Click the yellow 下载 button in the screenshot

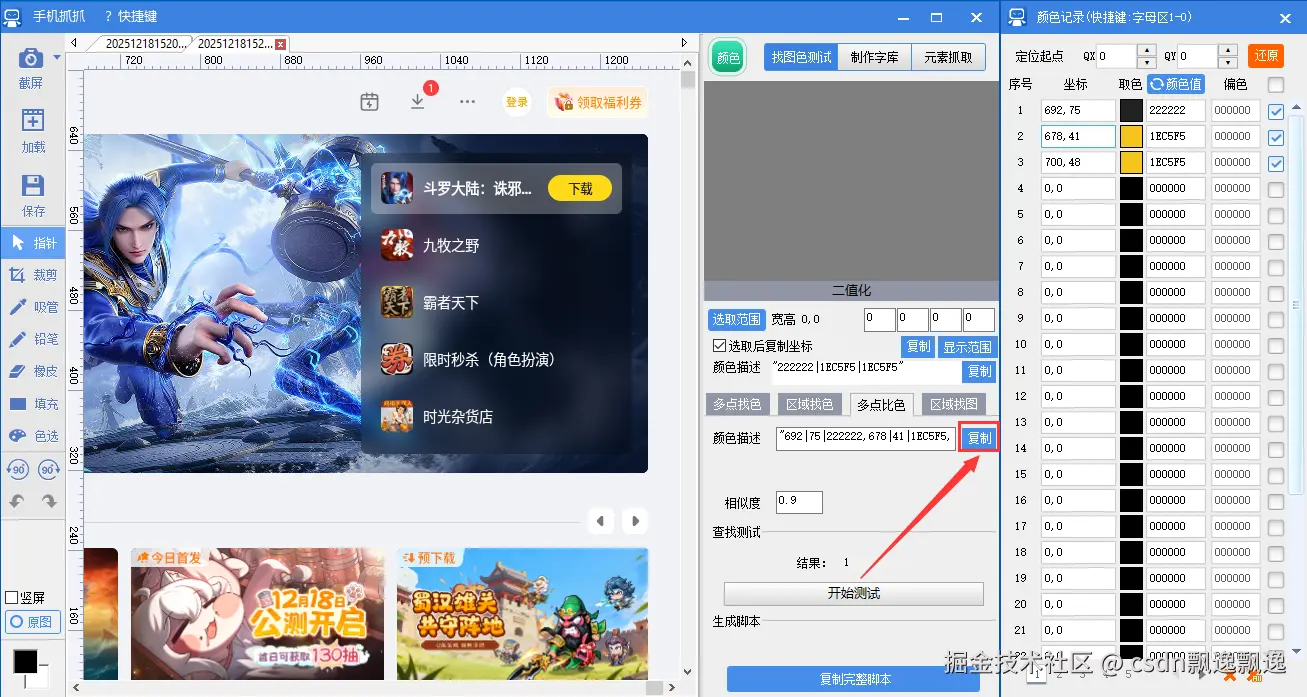(x=580, y=188)
